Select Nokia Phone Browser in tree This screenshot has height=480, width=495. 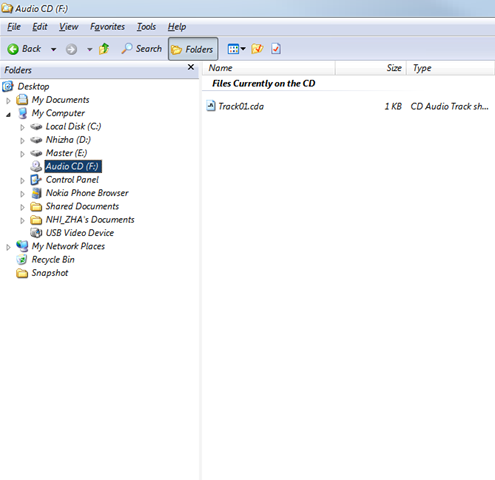(87, 193)
